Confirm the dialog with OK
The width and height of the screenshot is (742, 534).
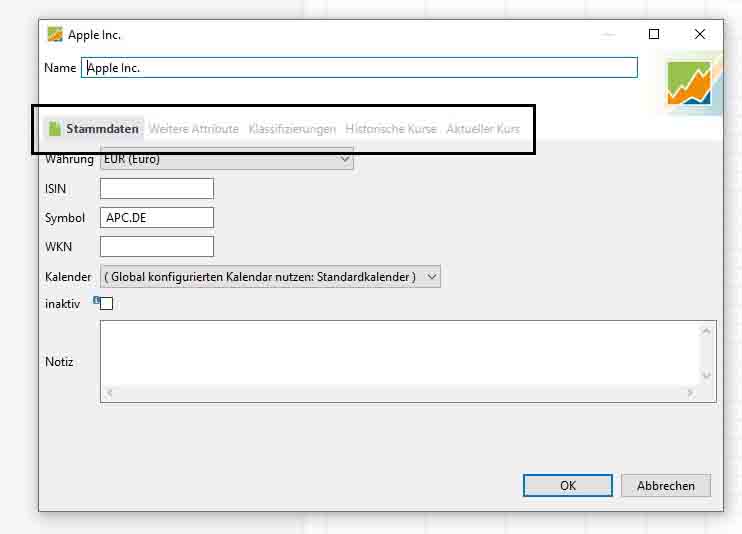tap(568, 486)
